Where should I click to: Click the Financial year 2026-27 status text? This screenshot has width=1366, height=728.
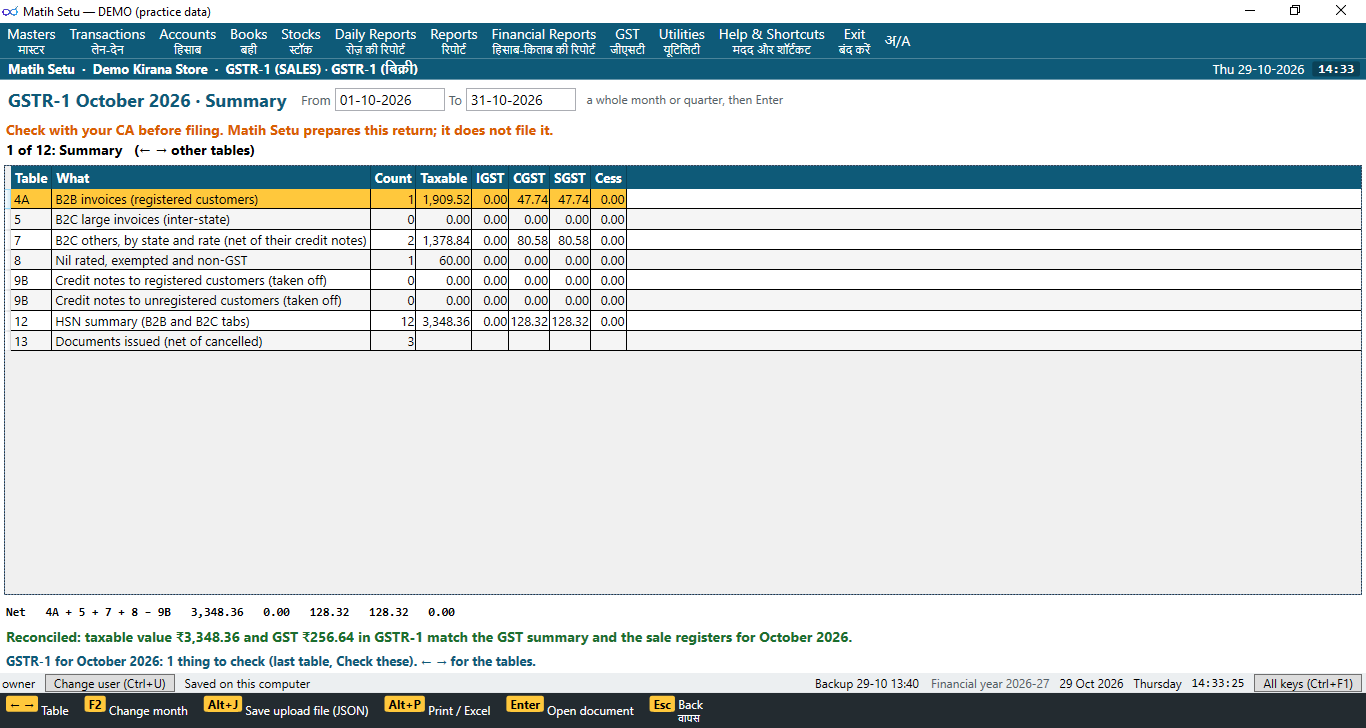tap(990, 684)
